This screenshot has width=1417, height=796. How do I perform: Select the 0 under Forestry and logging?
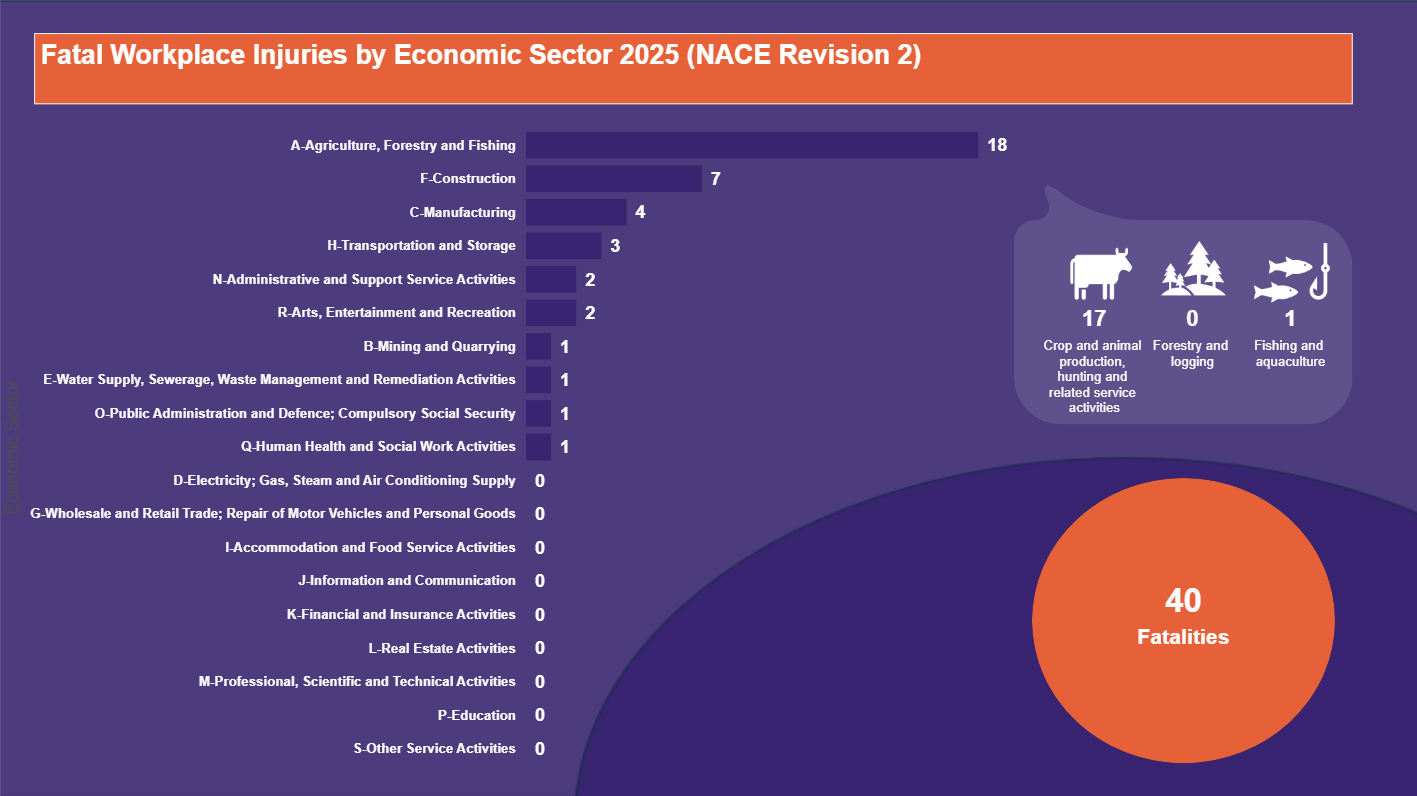(1192, 318)
